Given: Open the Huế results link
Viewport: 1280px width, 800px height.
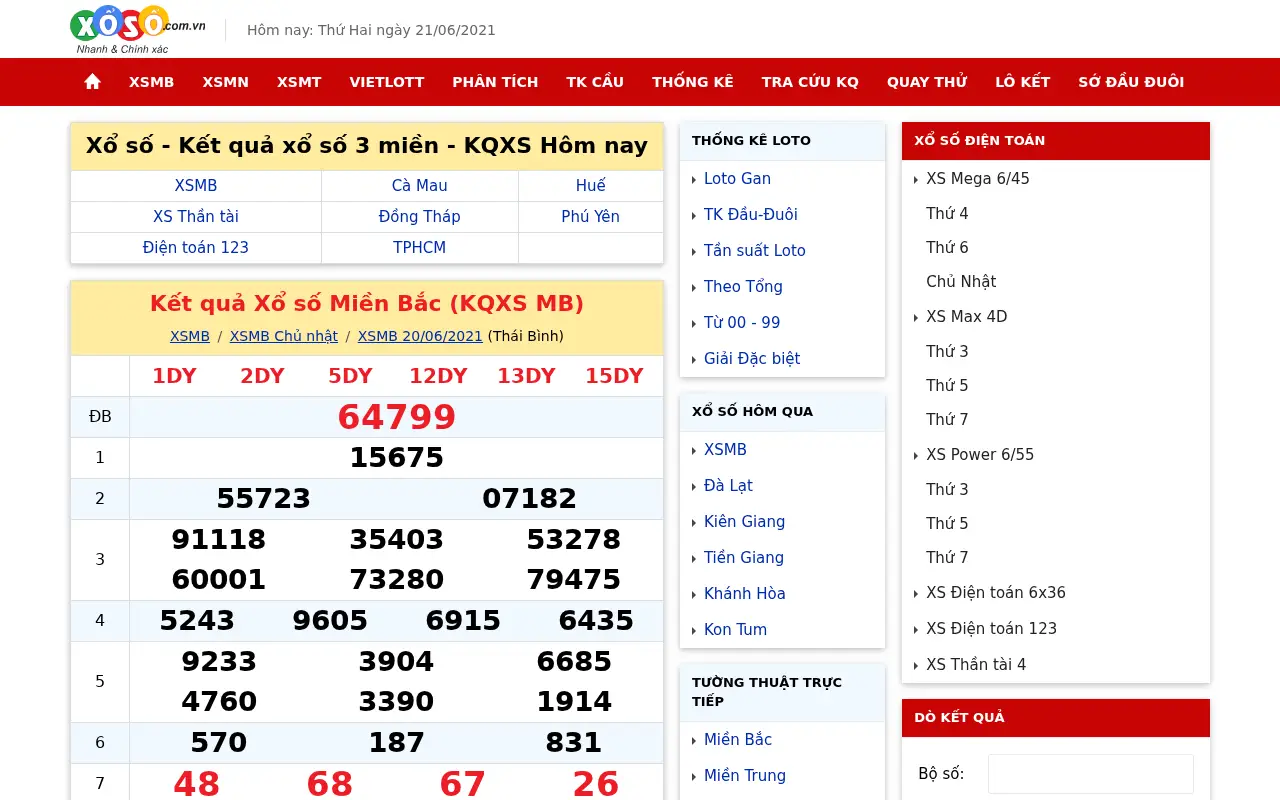Looking at the screenshot, I should [591, 185].
